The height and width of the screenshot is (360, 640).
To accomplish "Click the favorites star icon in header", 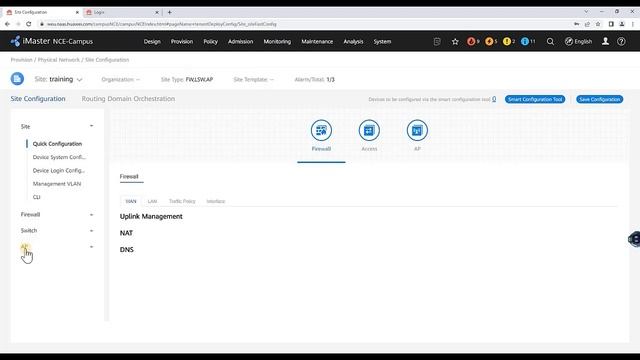I will [x=455, y=42].
